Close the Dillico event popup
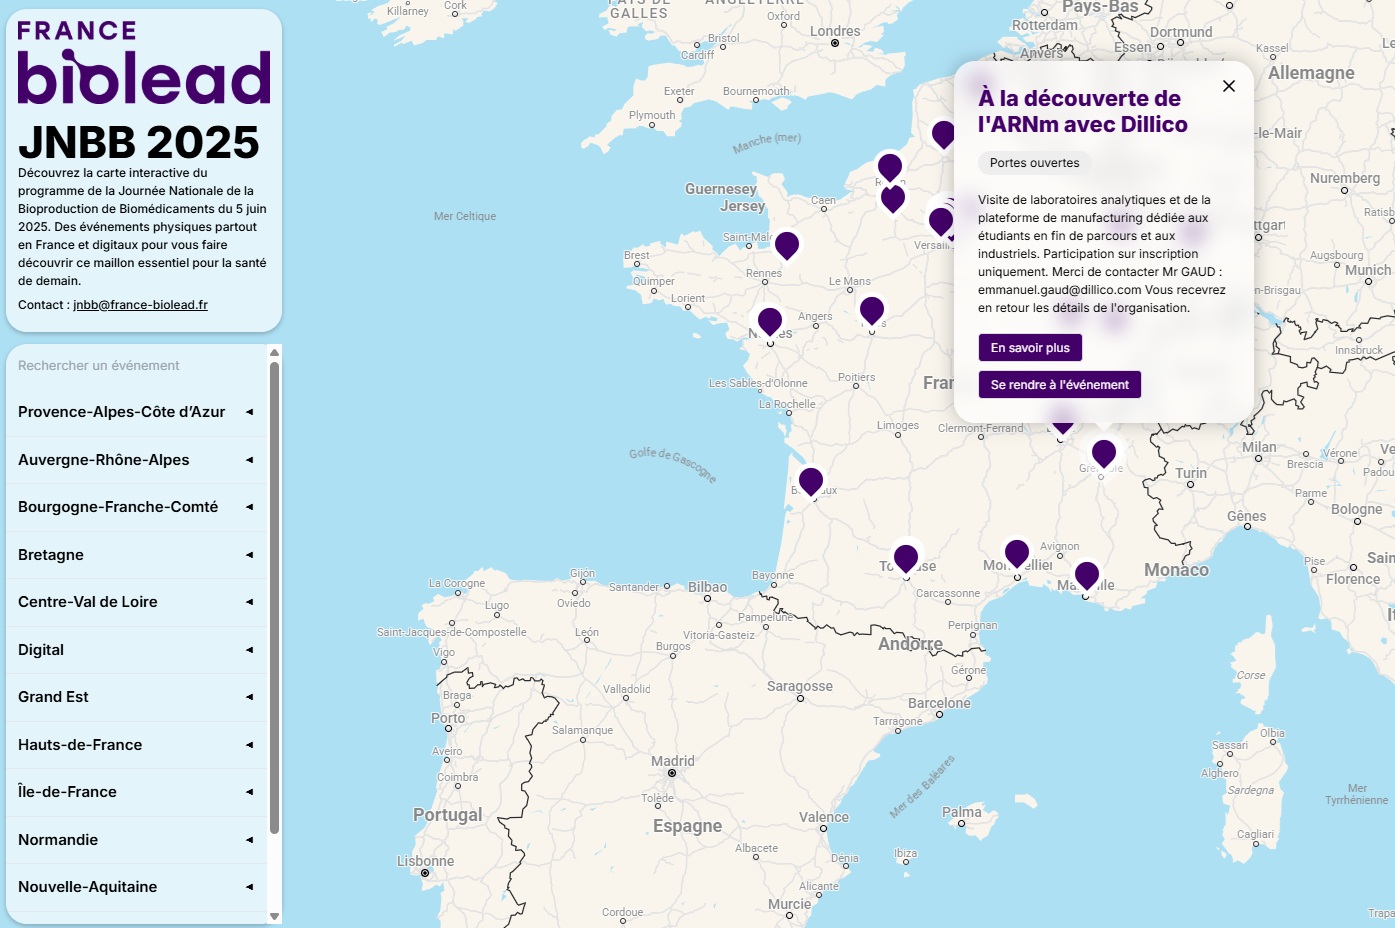The width and height of the screenshot is (1395, 928). tap(1229, 86)
